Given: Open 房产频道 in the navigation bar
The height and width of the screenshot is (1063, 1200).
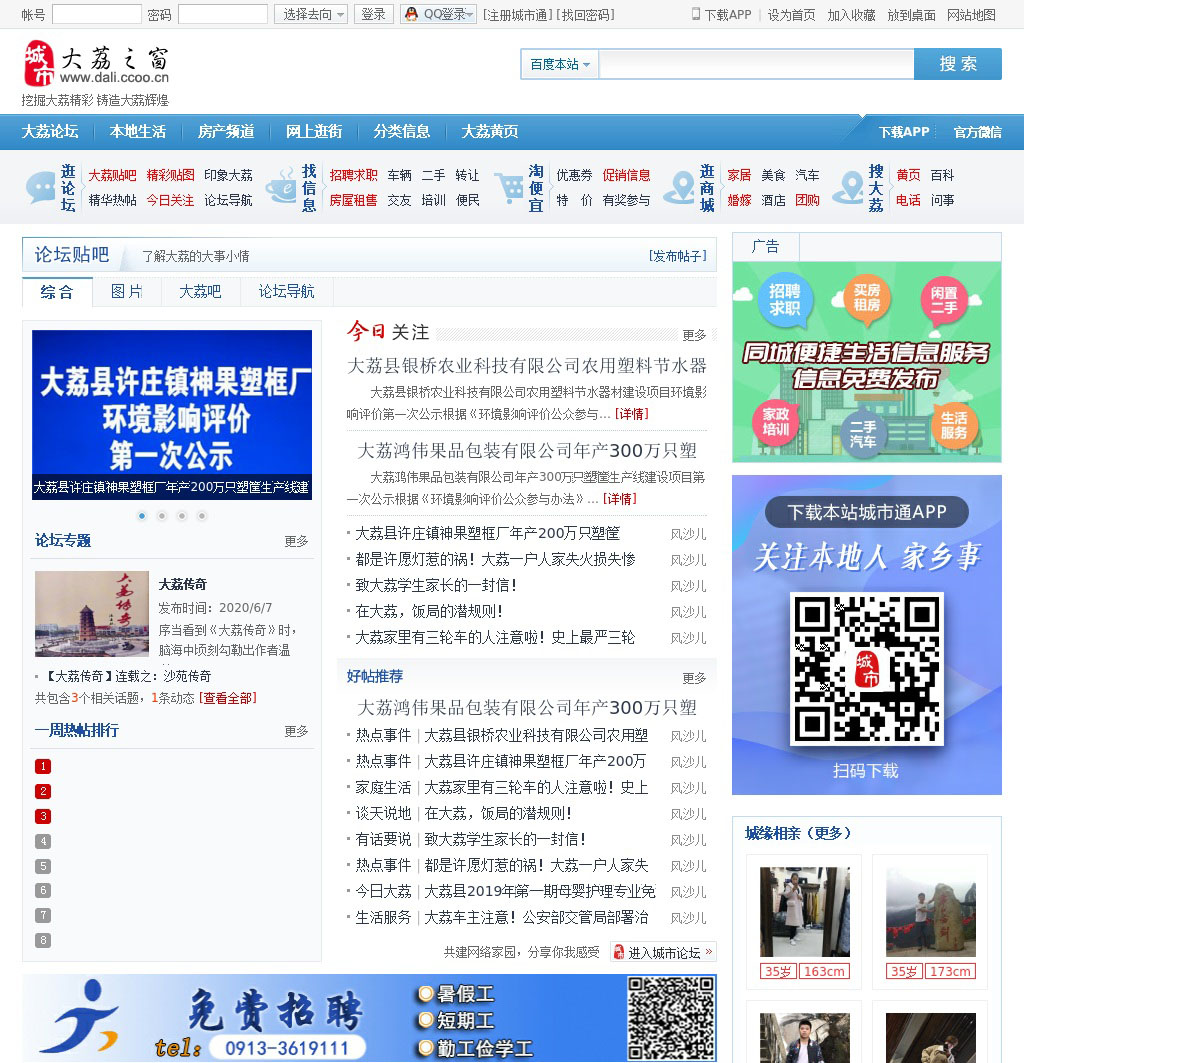Looking at the screenshot, I should [x=226, y=131].
